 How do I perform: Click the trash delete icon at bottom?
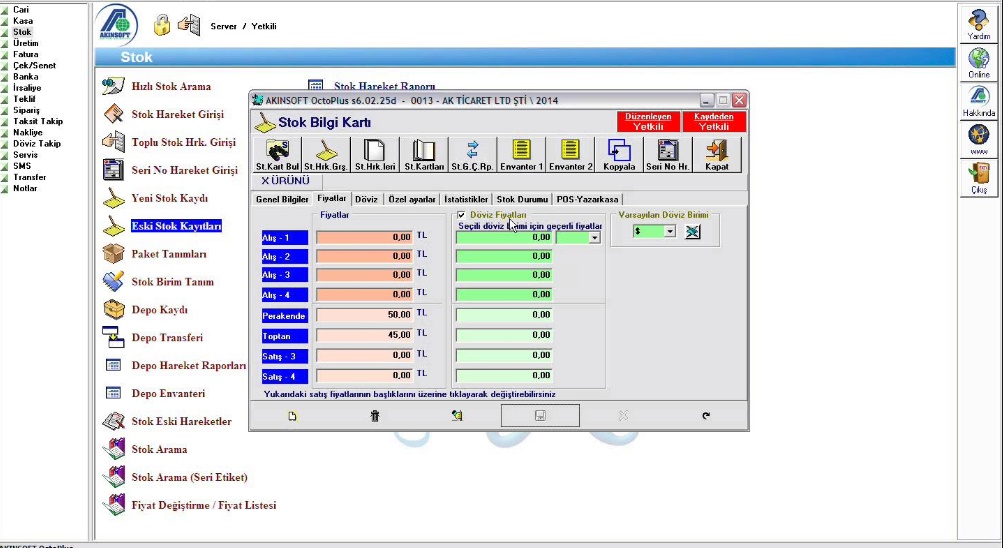375,416
